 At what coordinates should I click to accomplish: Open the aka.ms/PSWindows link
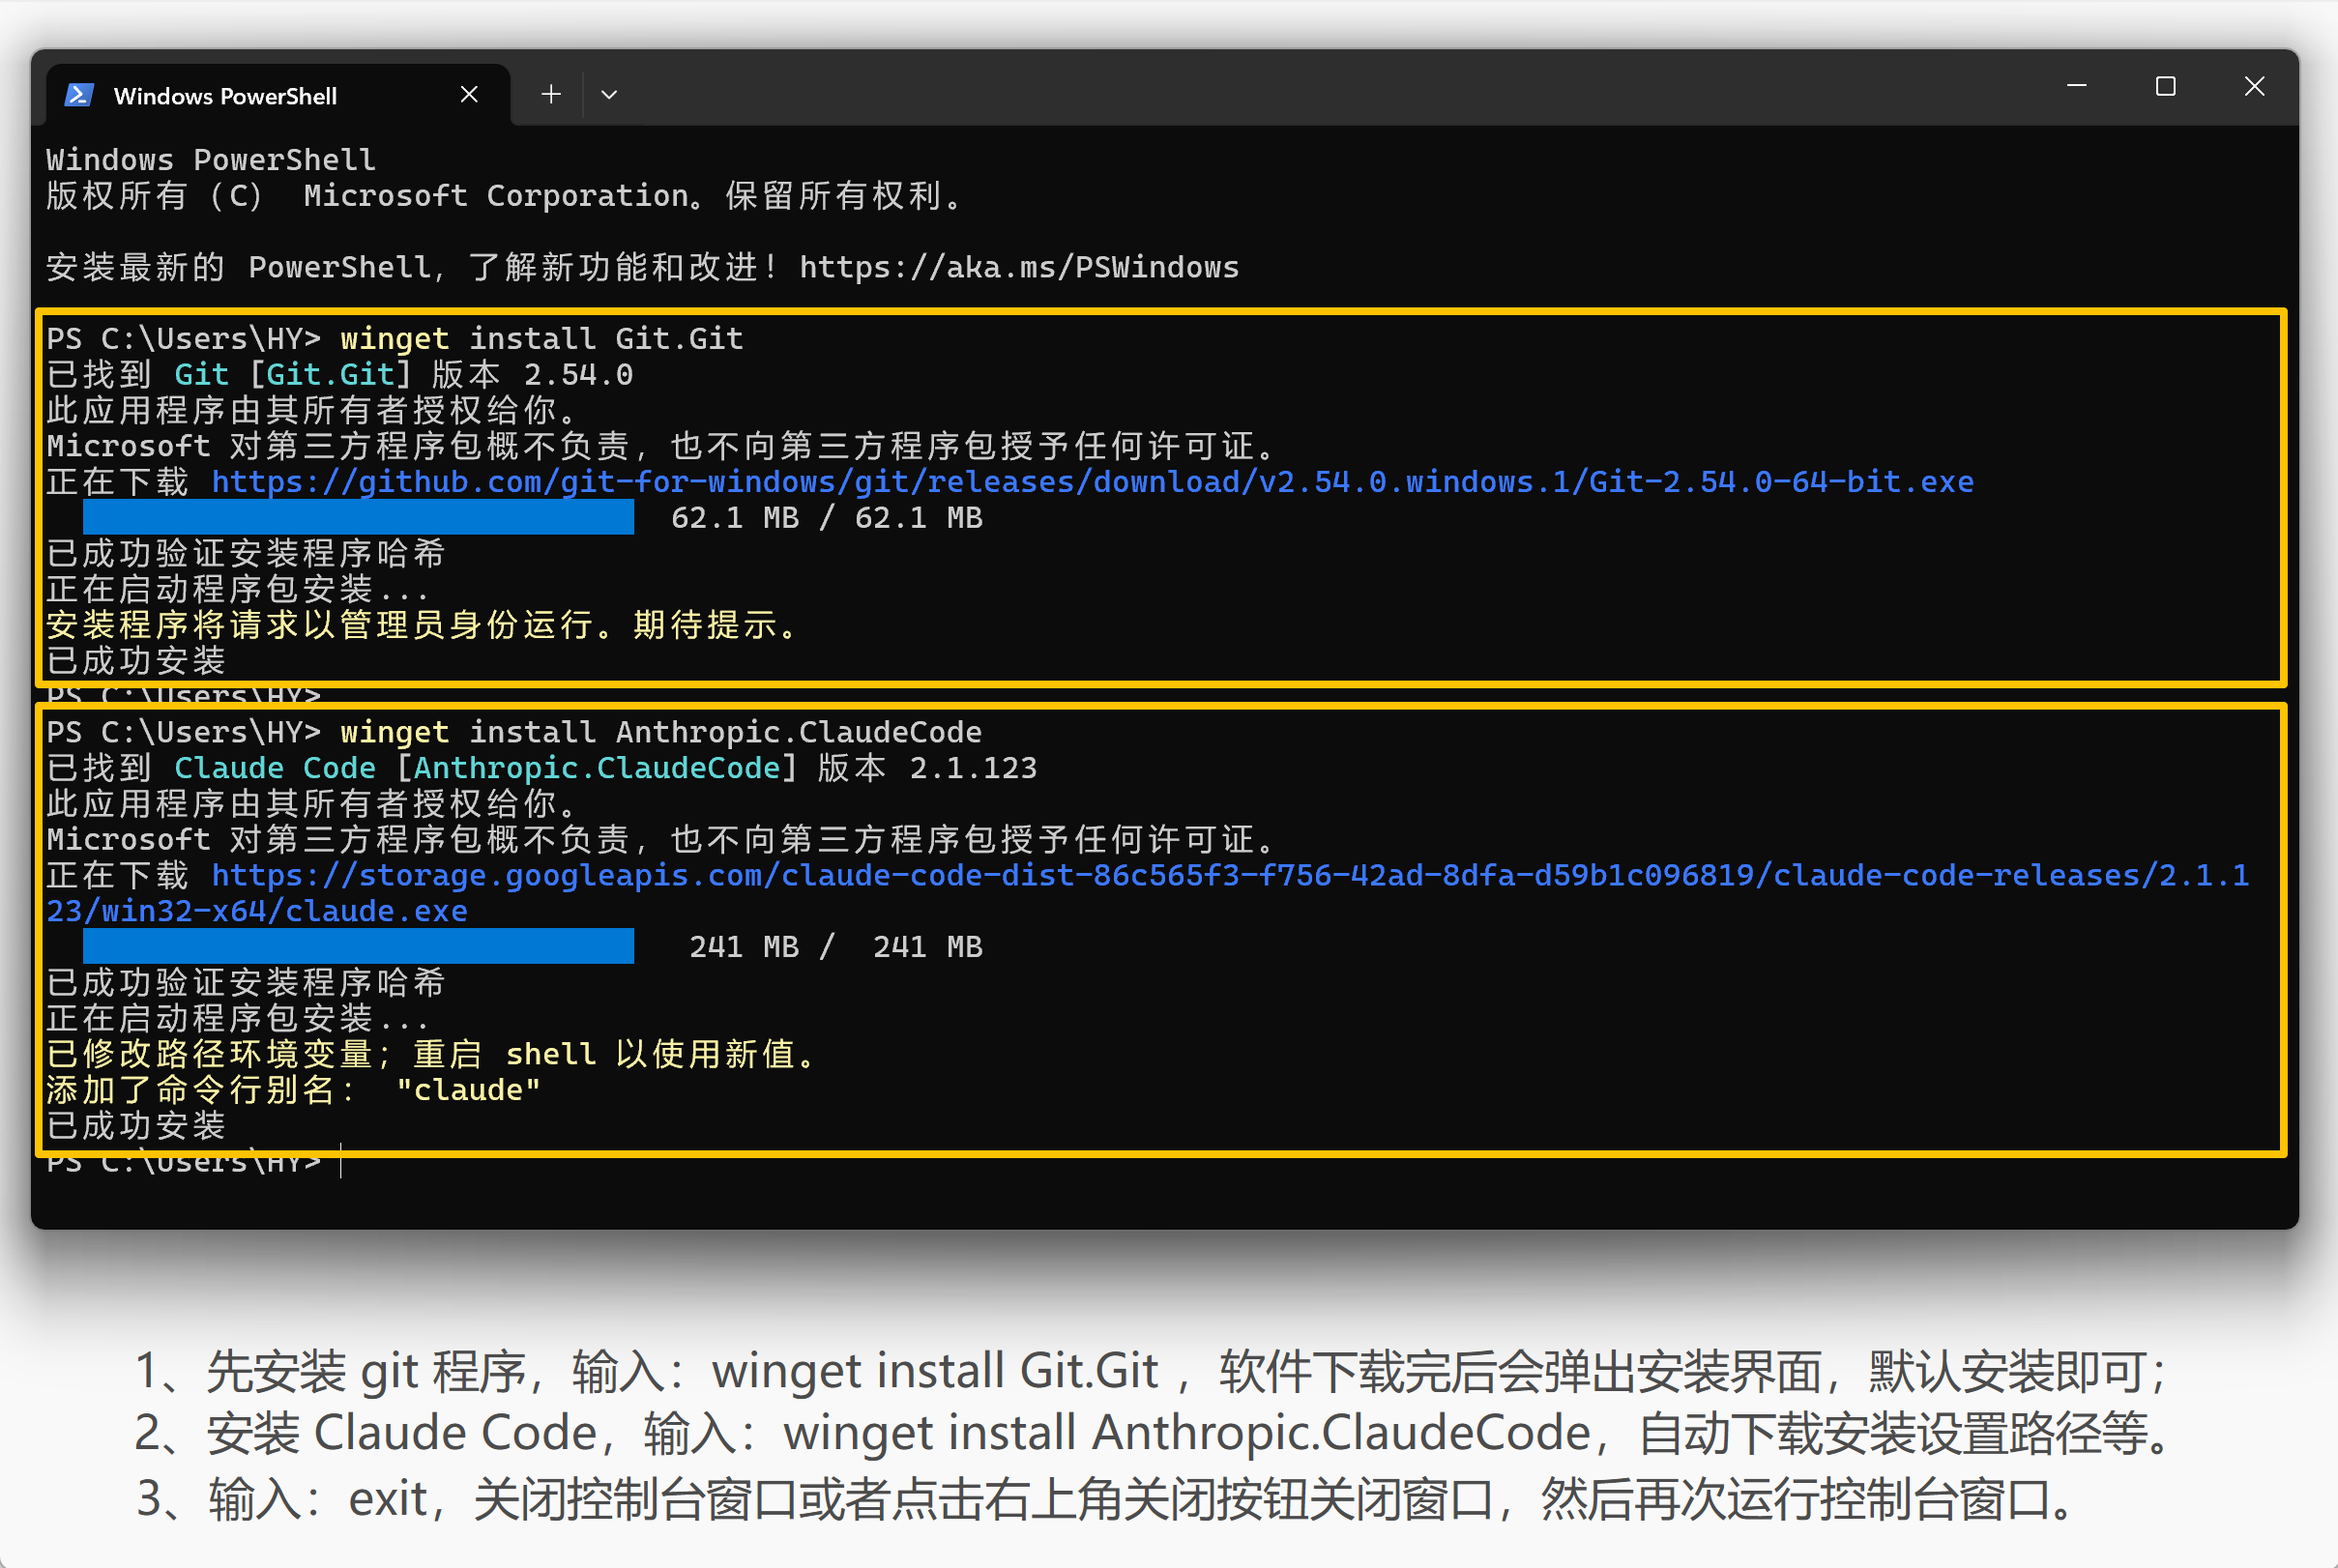(x=1019, y=267)
